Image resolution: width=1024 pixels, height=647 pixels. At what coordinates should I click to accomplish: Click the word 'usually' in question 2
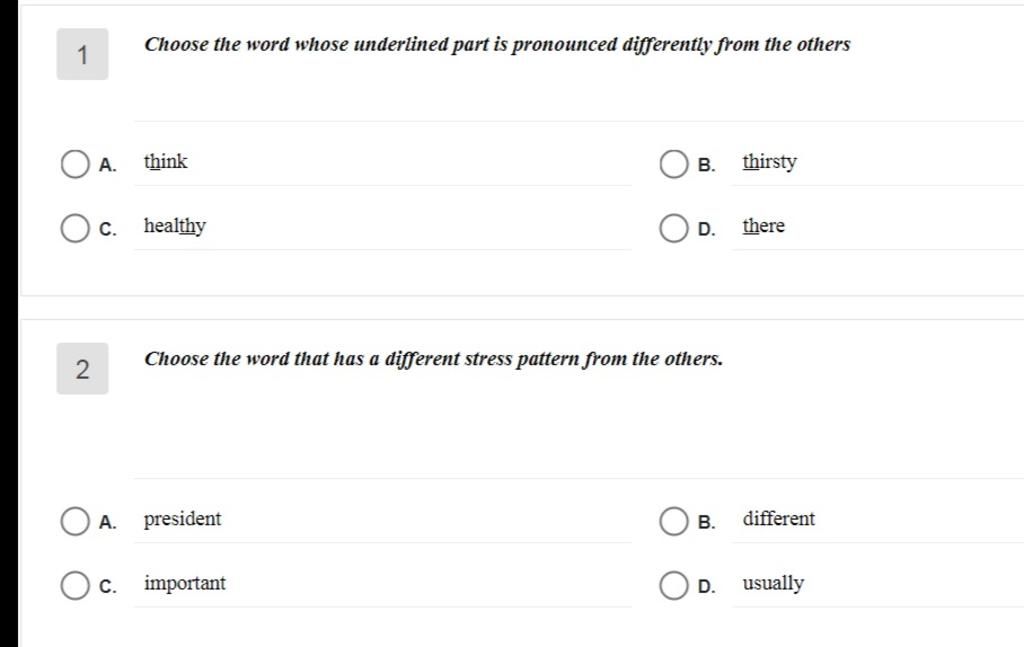[773, 584]
